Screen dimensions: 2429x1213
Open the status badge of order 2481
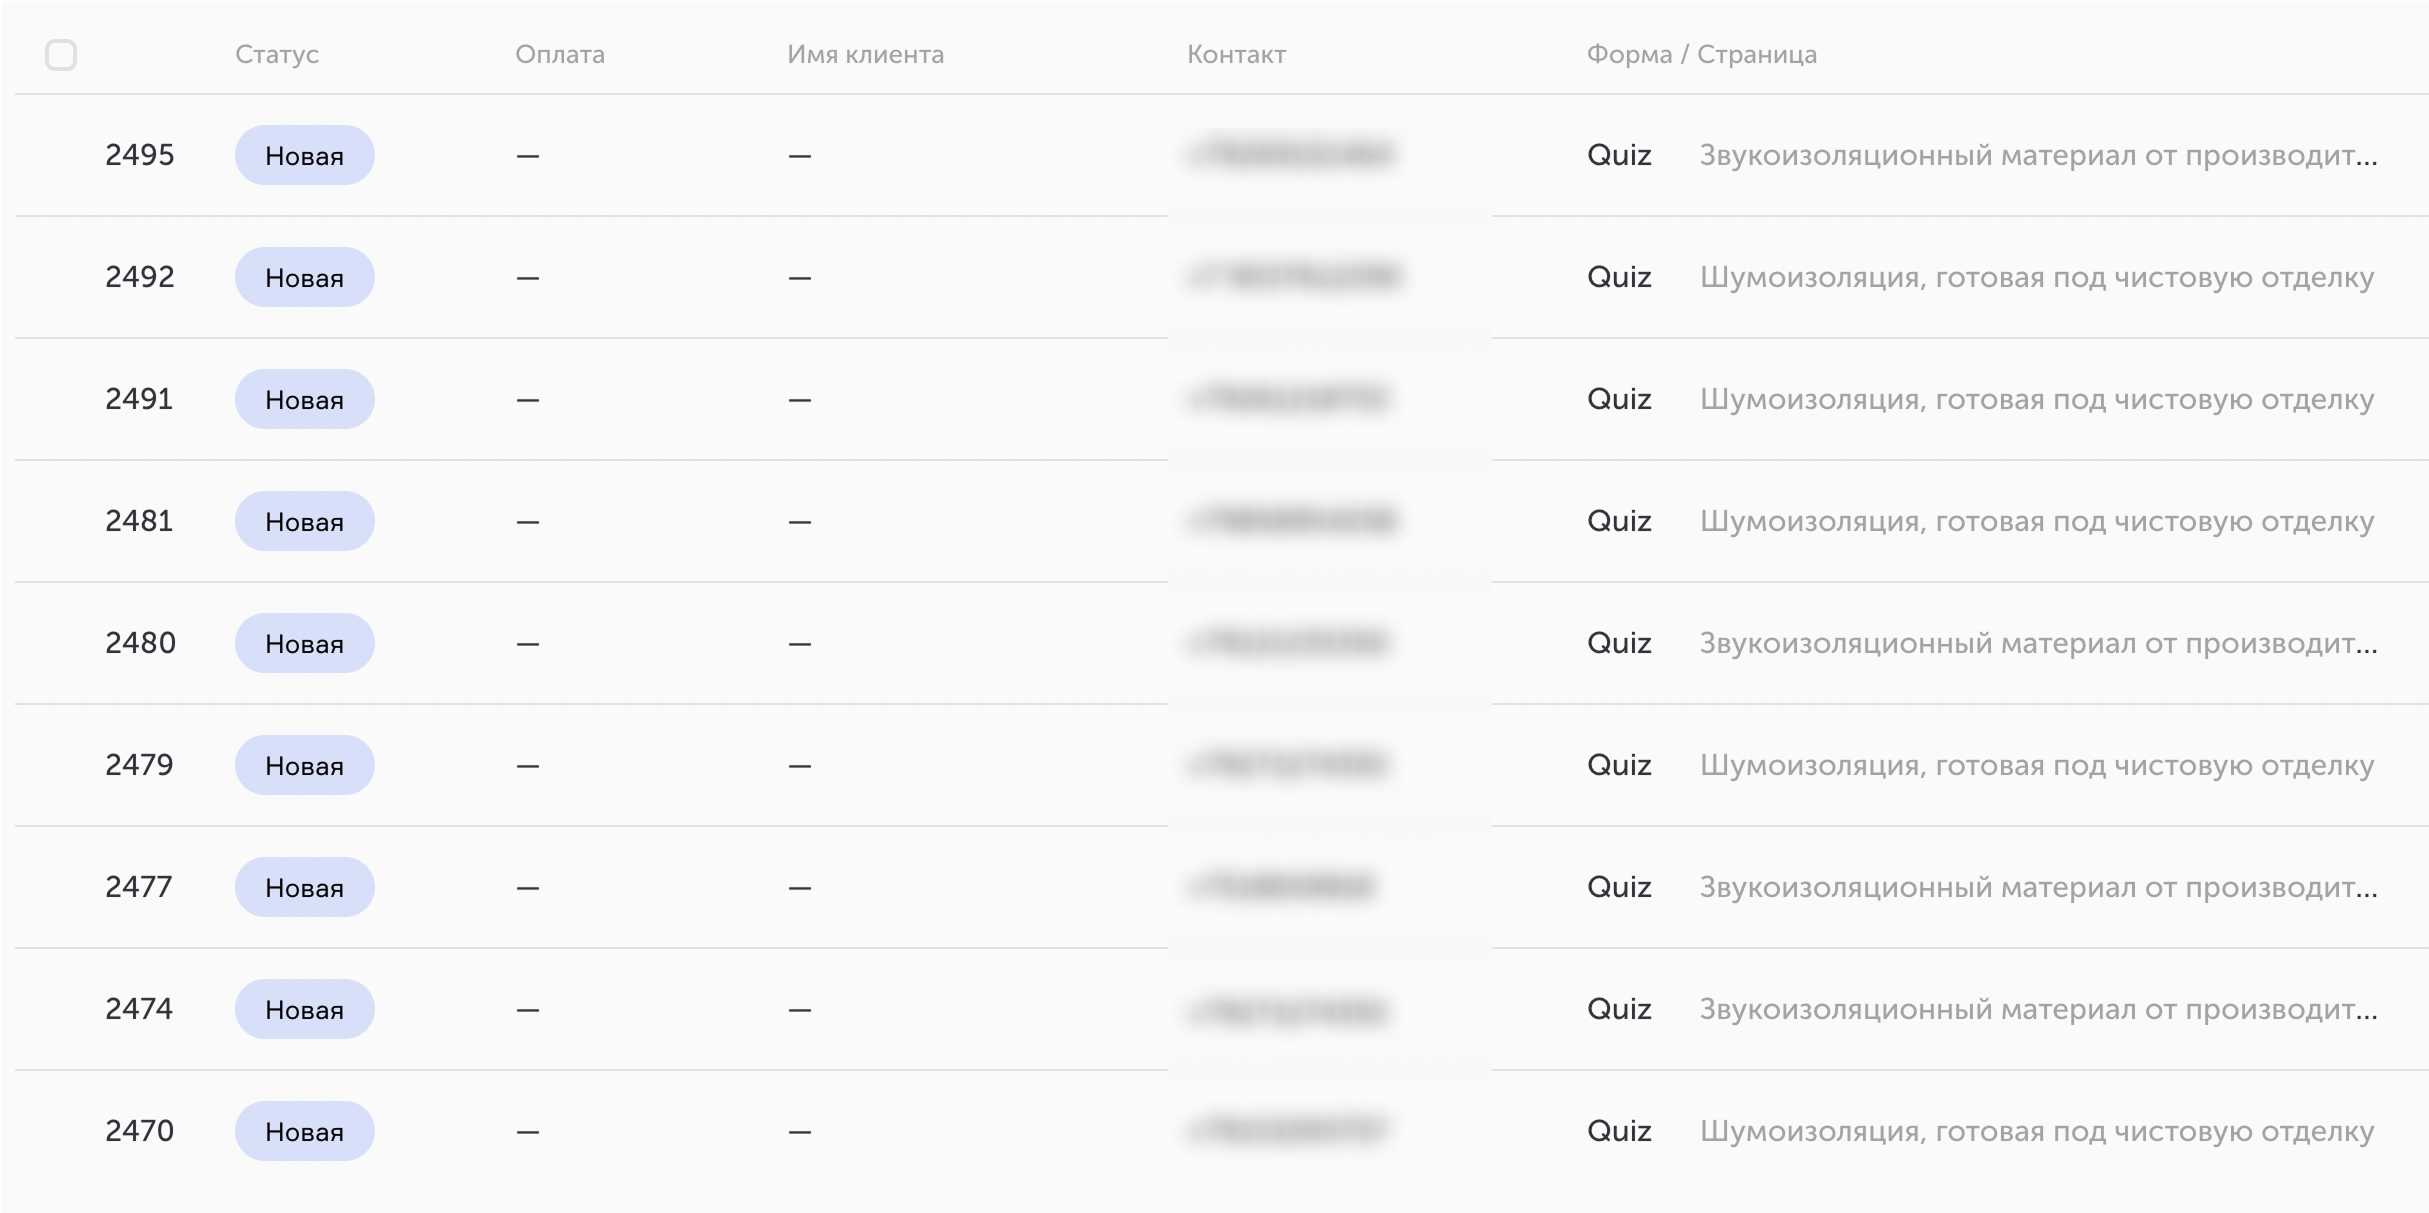[305, 521]
